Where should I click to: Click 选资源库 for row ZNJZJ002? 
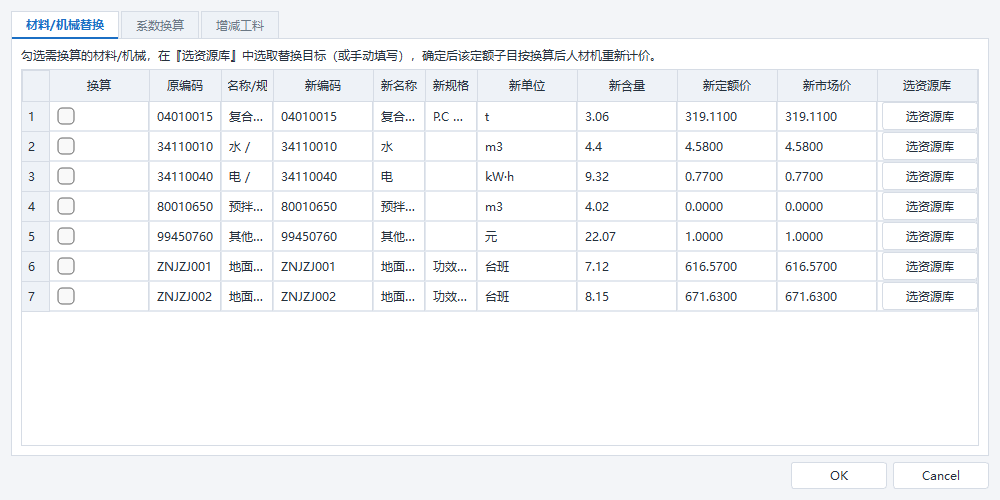point(929,297)
